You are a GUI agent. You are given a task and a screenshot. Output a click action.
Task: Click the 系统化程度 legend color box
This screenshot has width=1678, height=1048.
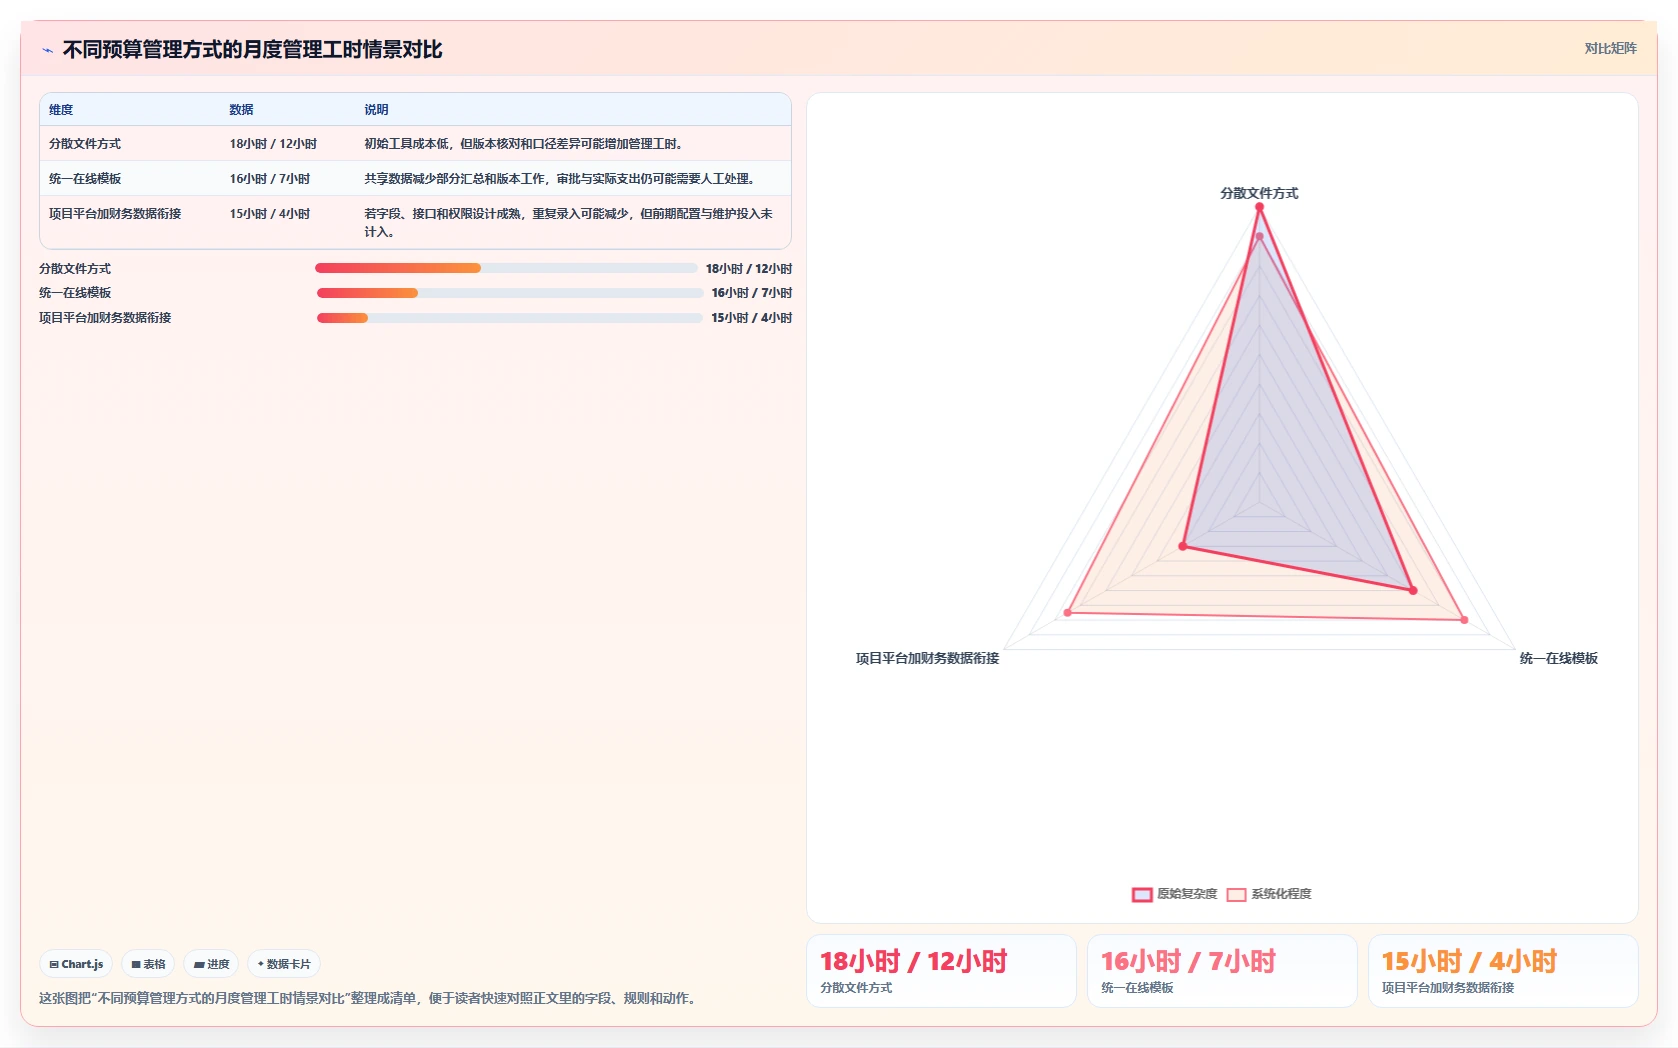tap(1237, 895)
